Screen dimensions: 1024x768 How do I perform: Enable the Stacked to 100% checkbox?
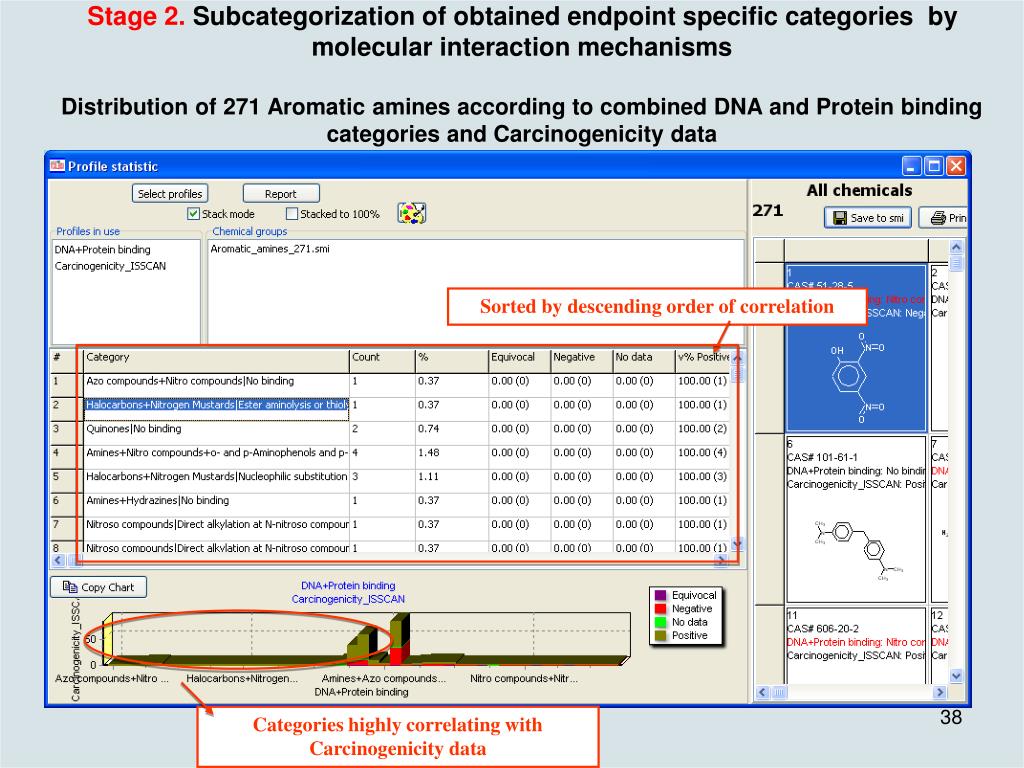292,214
